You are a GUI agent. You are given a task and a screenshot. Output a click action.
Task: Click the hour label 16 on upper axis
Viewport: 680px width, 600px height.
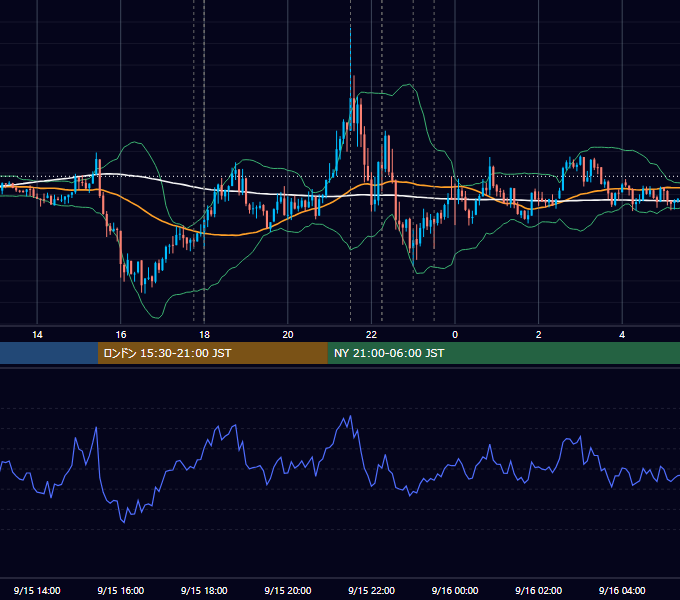(x=121, y=335)
